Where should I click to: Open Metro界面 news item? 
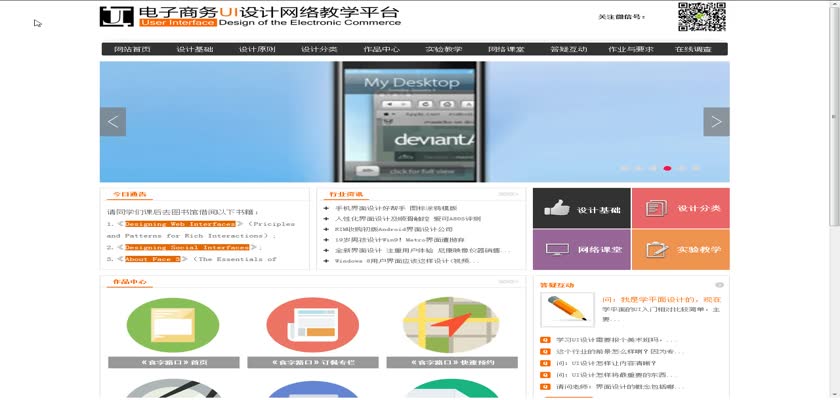click(x=400, y=240)
